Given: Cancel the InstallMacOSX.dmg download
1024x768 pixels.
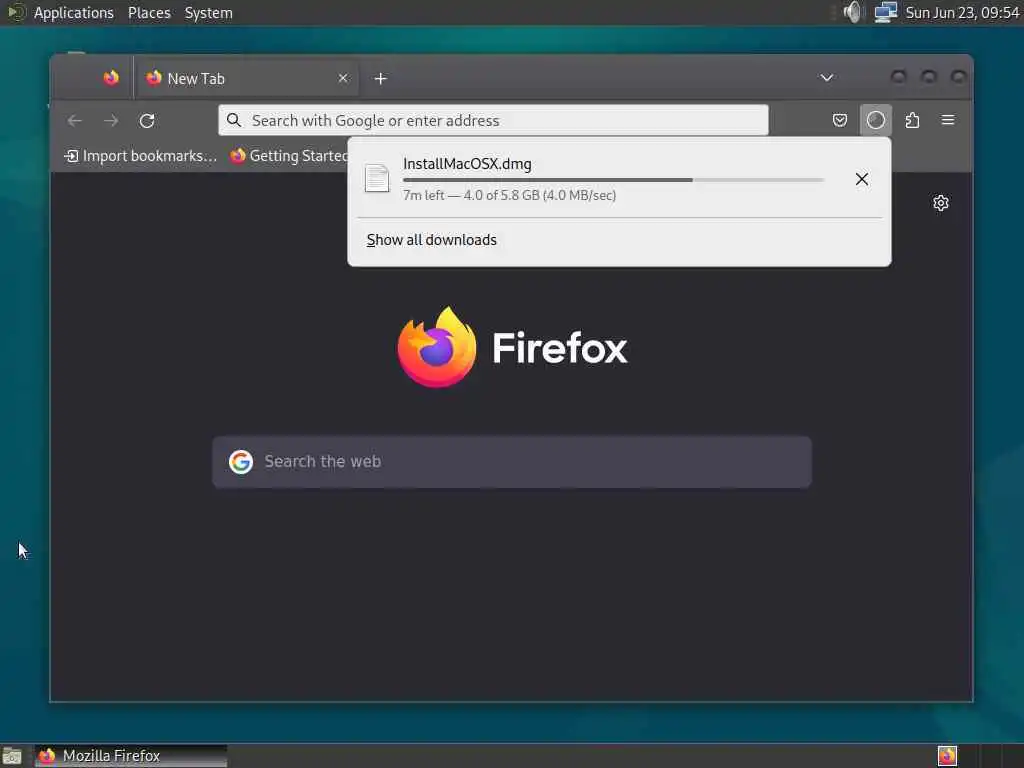Looking at the screenshot, I should 862,179.
